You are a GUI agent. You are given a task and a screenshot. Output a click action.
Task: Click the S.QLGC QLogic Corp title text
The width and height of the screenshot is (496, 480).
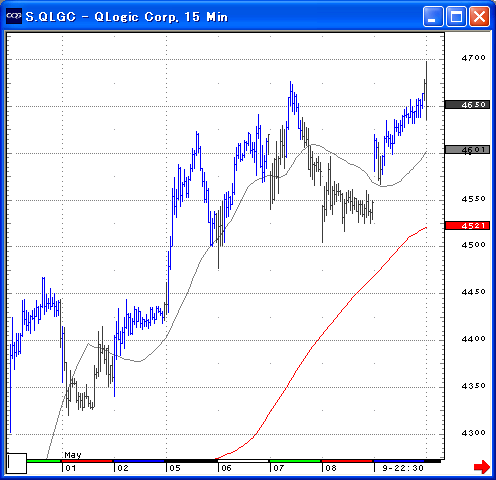pyautogui.click(x=127, y=17)
